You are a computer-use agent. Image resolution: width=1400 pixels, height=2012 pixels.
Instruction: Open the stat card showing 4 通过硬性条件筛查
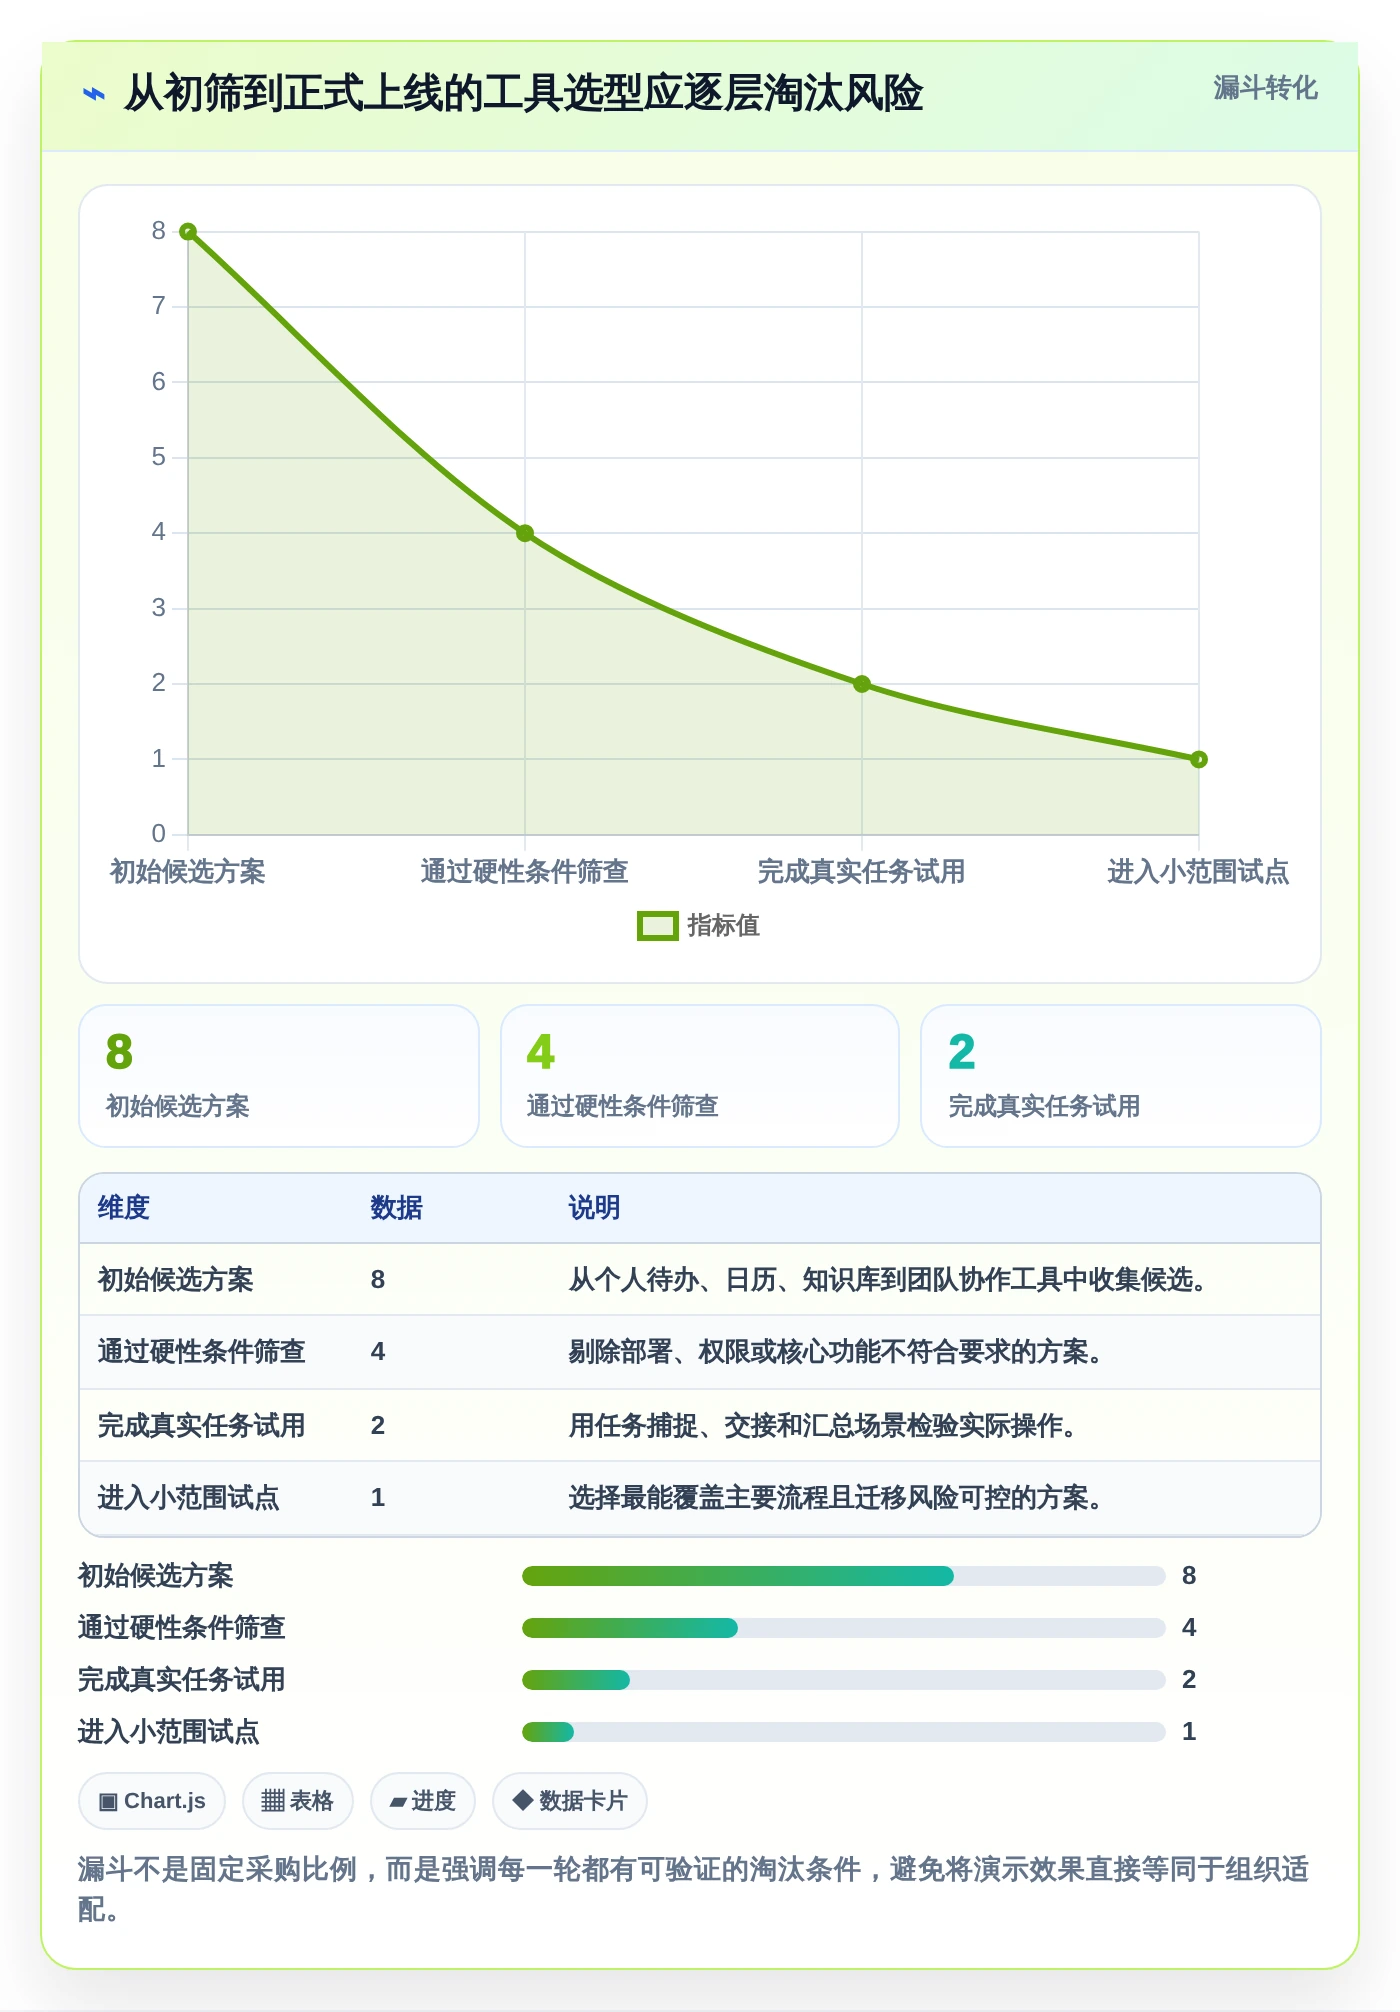(700, 1076)
